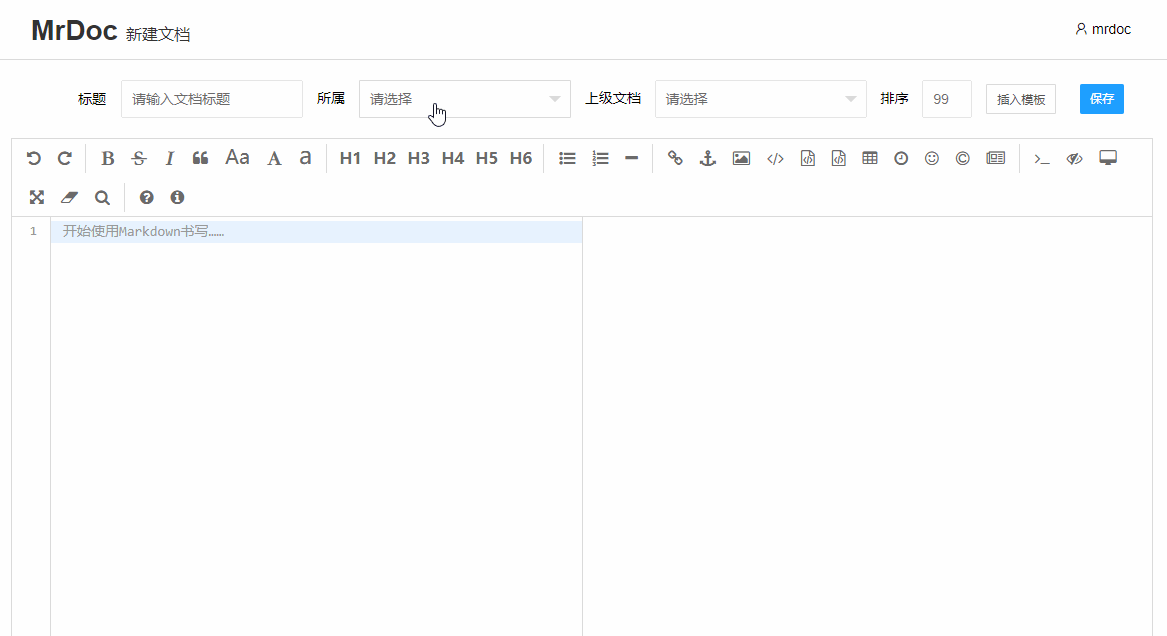Expand the 上级文档 dropdown list

(760, 99)
